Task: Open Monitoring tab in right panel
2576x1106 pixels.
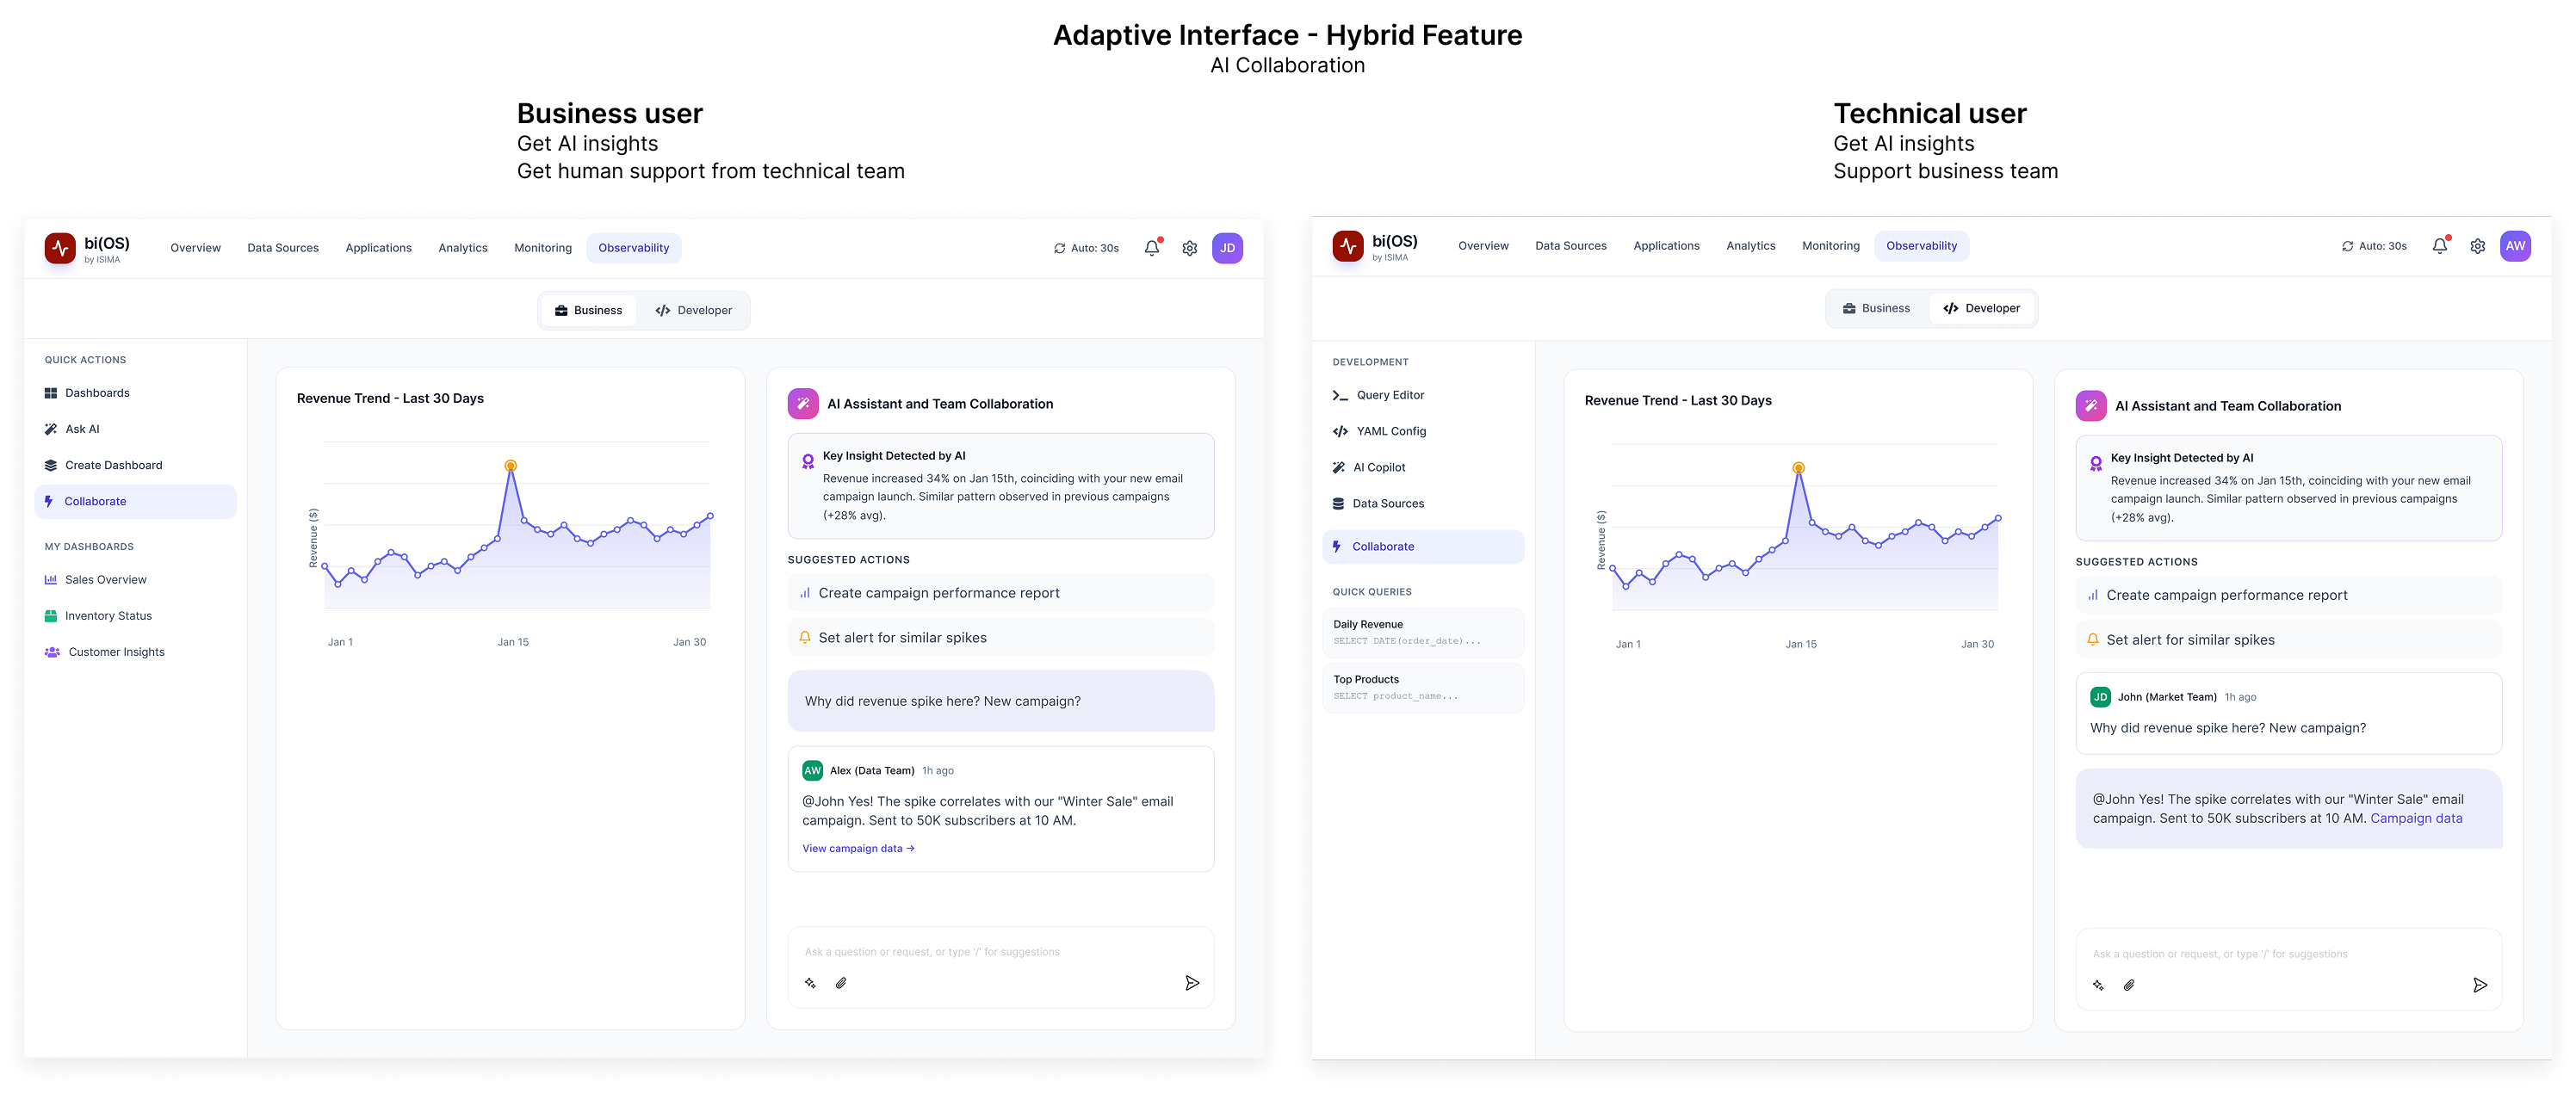Action: point(1830,246)
